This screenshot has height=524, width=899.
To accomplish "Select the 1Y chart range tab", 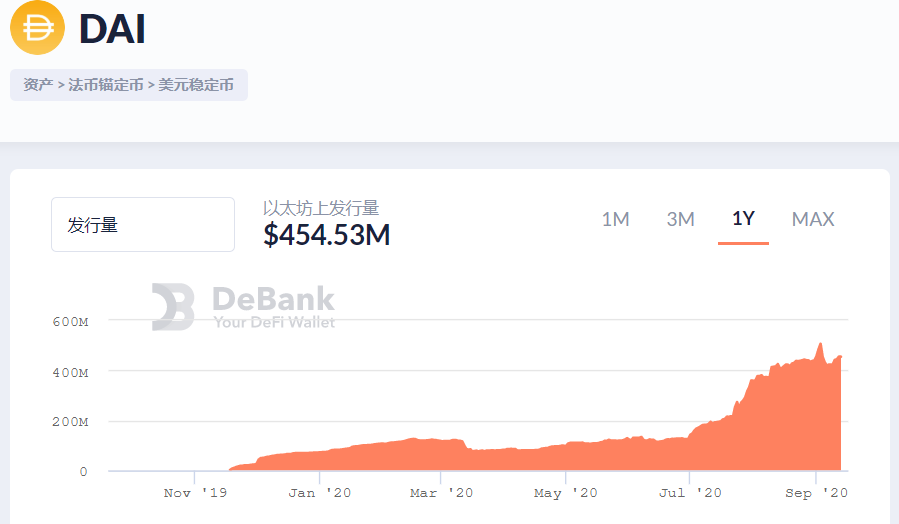I will [743, 218].
